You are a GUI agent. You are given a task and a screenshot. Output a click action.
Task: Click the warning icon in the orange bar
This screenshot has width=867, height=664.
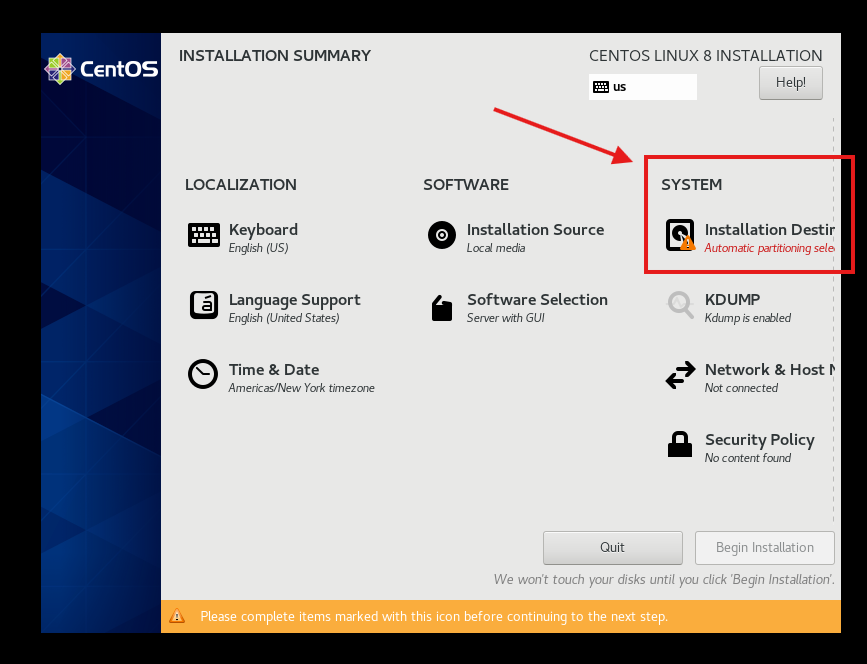pyautogui.click(x=177, y=616)
